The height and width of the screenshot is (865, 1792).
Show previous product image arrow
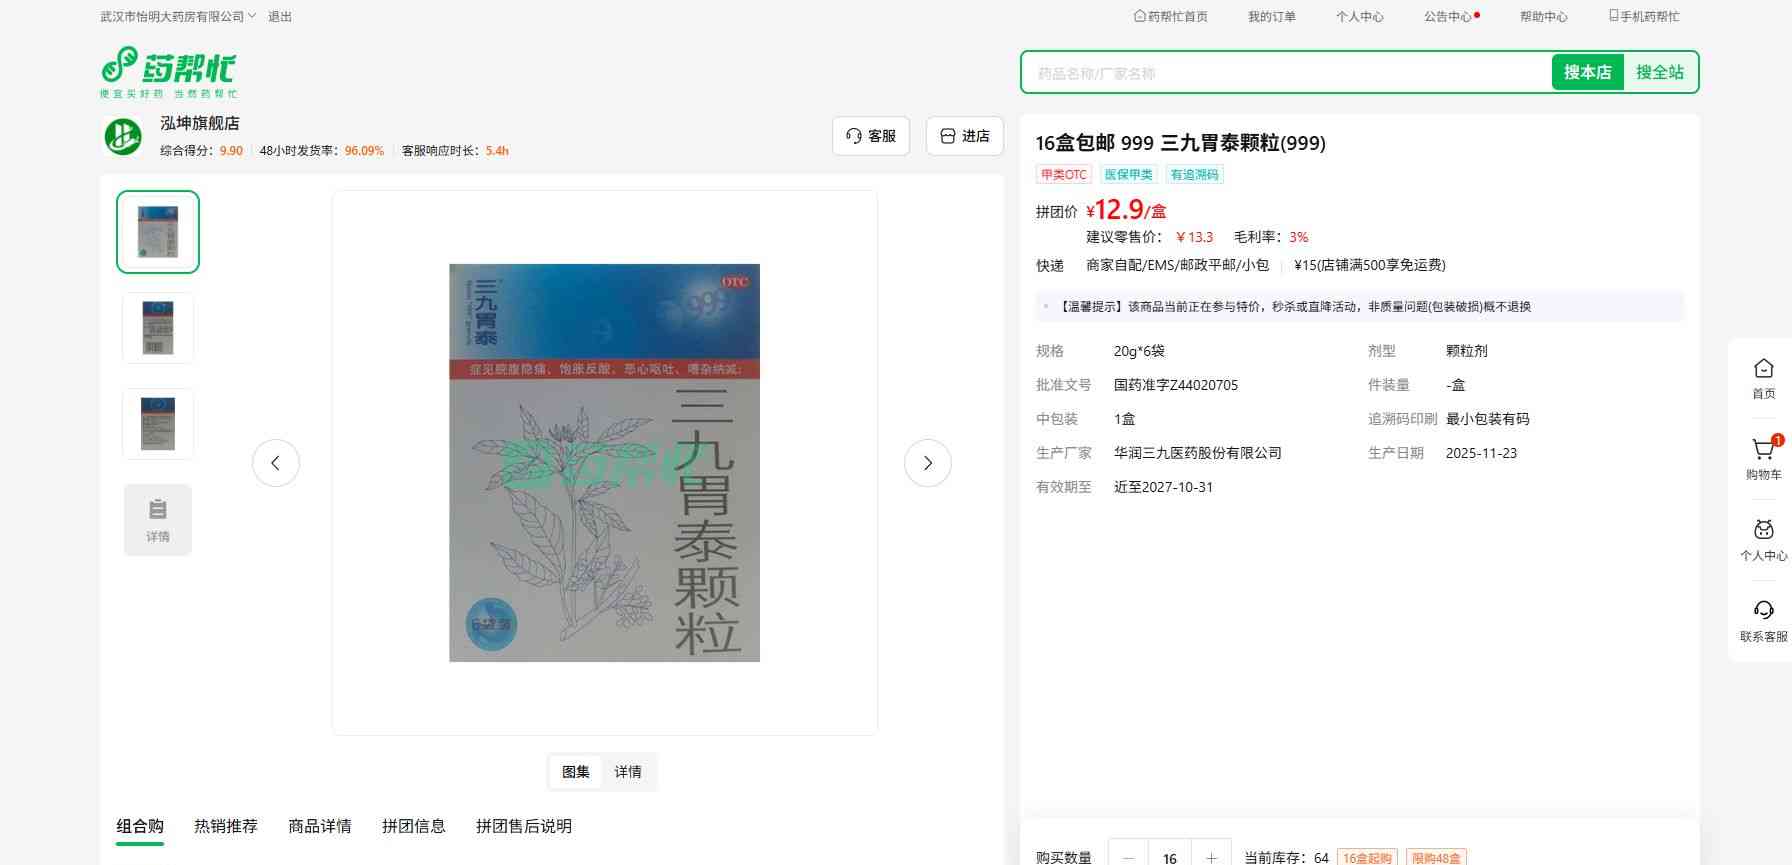[x=276, y=463]
